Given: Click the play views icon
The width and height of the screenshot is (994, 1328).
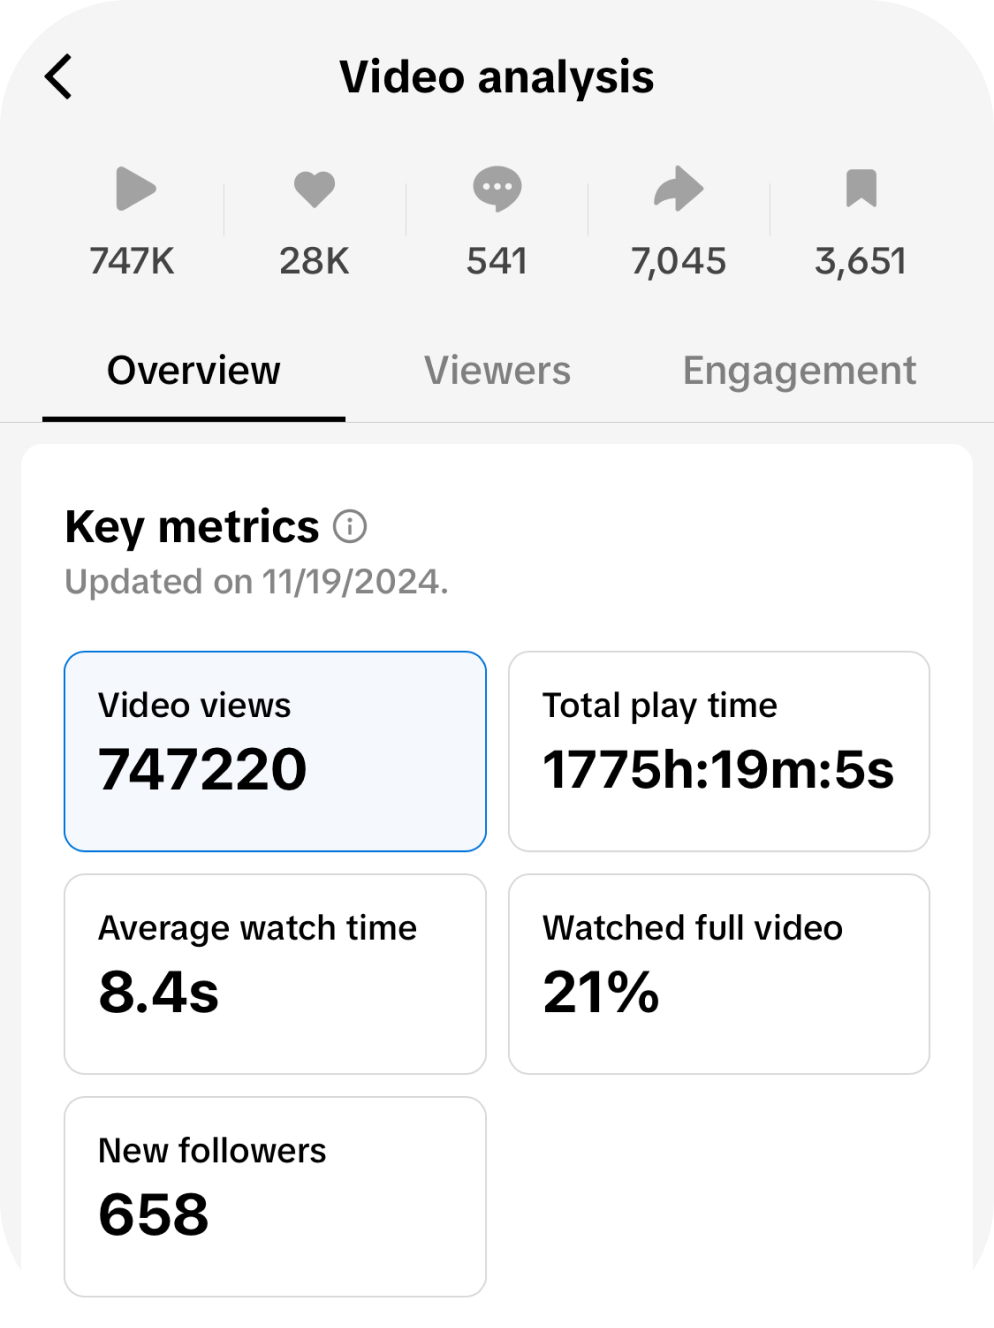Looking at the screenshot, I should [x=135, y=189].
